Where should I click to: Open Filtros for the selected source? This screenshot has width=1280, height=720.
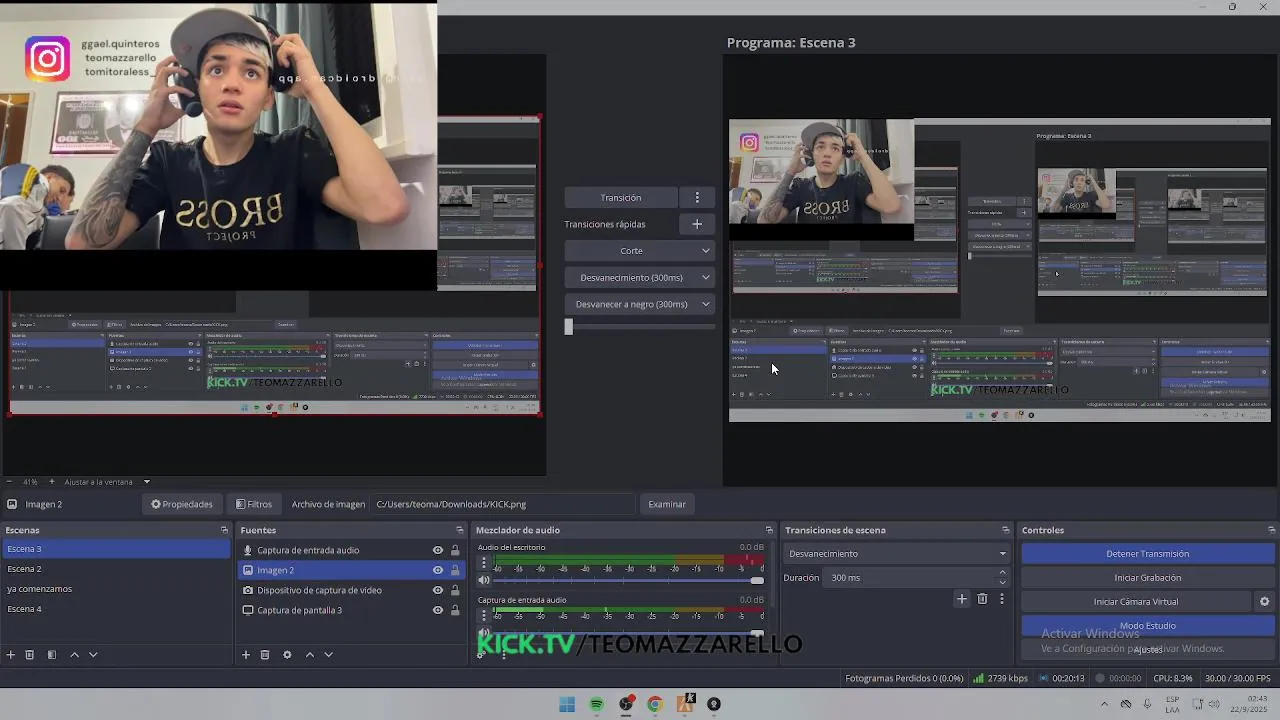click(x=253, y=505)
